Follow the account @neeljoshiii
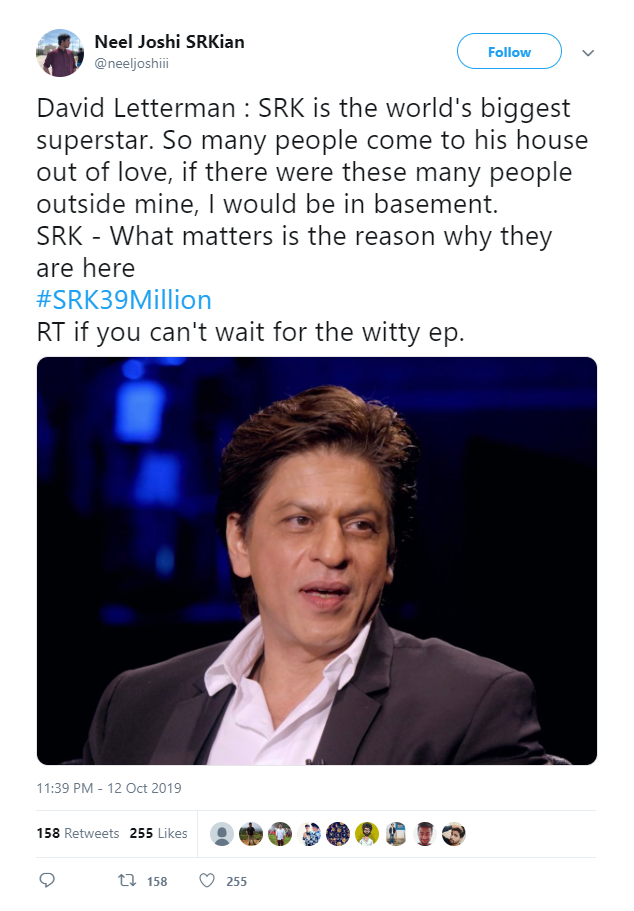634x911 pixels. coord(509,51)
